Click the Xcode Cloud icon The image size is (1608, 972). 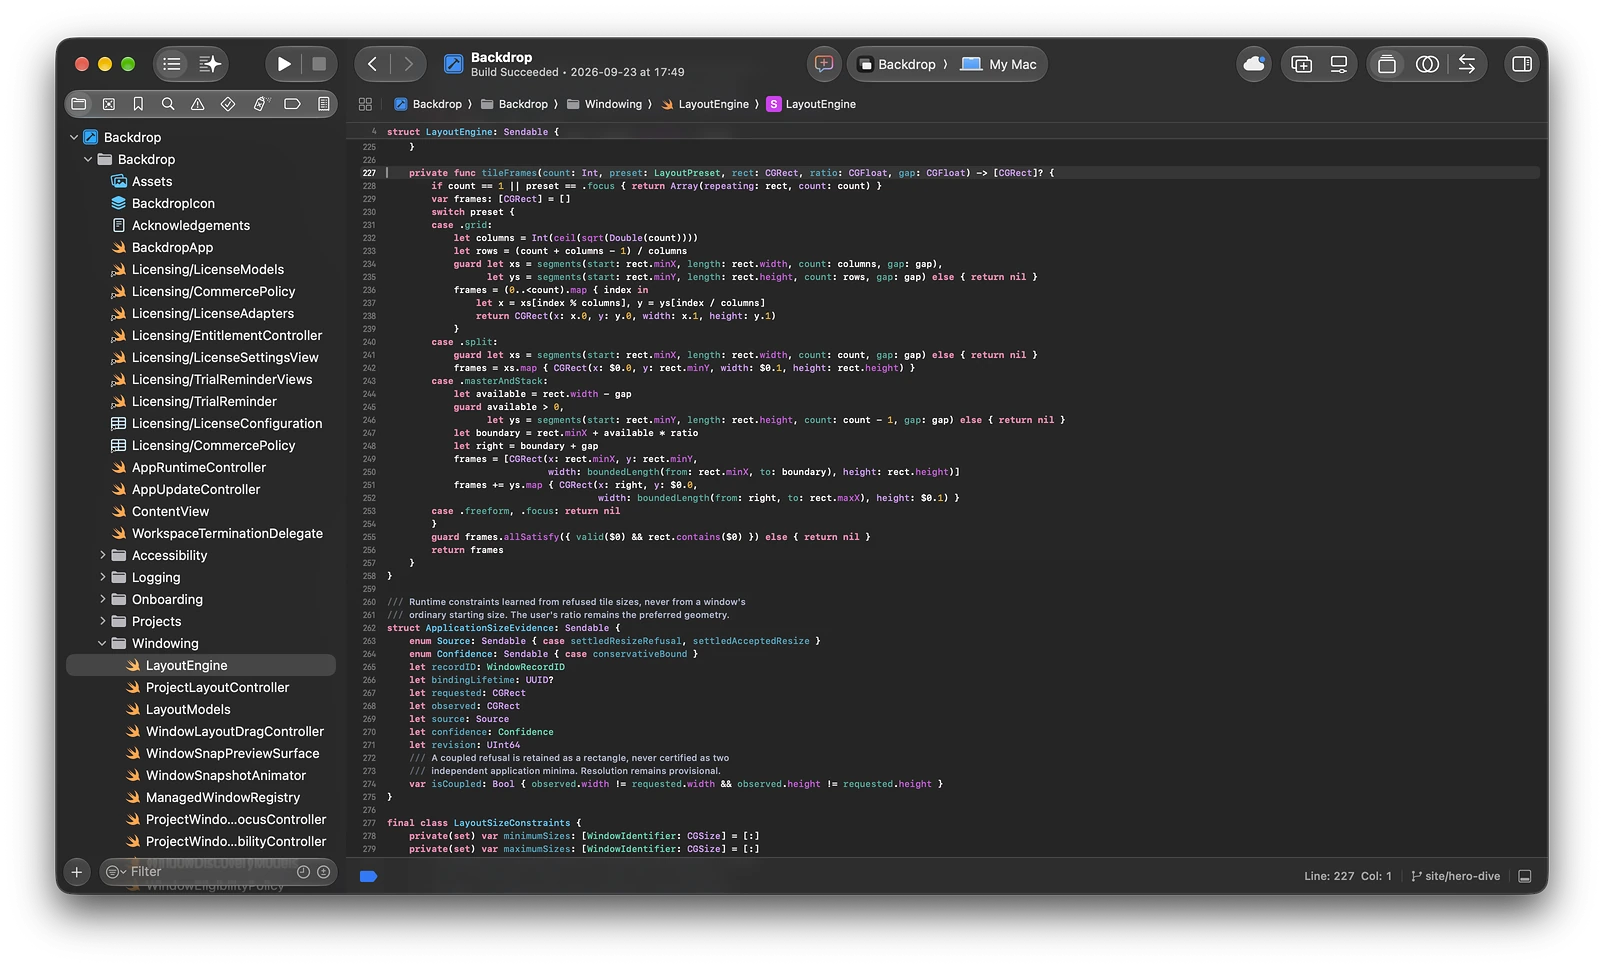(x=1254, y=64)
